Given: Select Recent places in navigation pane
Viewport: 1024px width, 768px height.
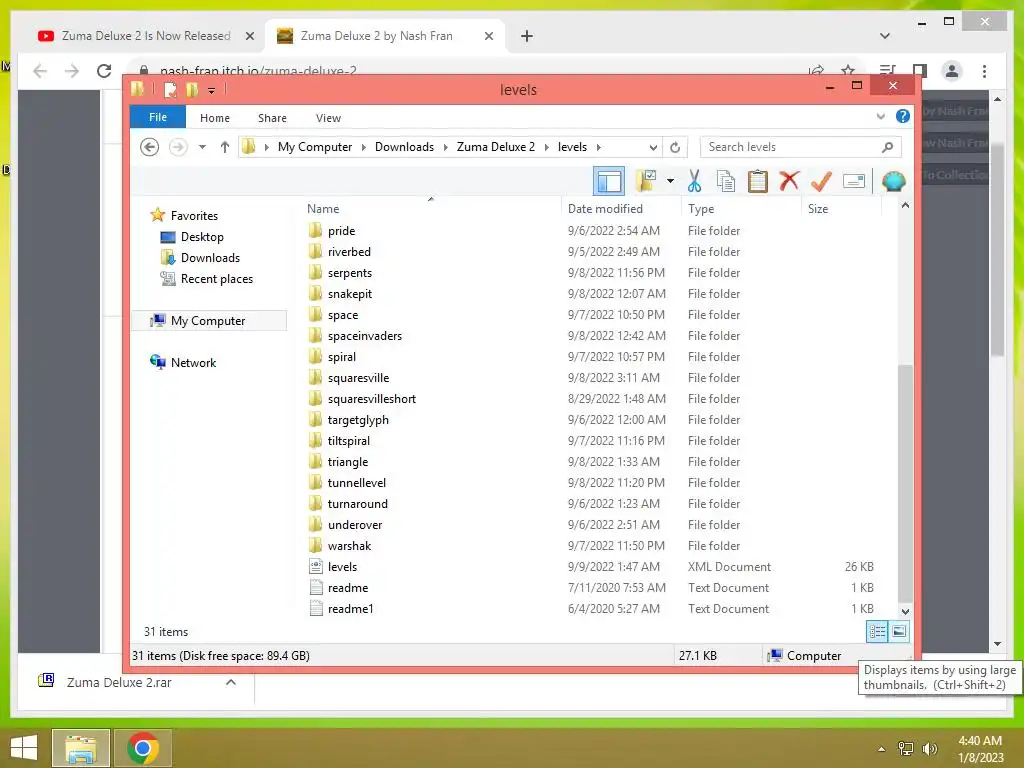Looking at the screenshot, I should pyautogui.click(x=217, y=279).
